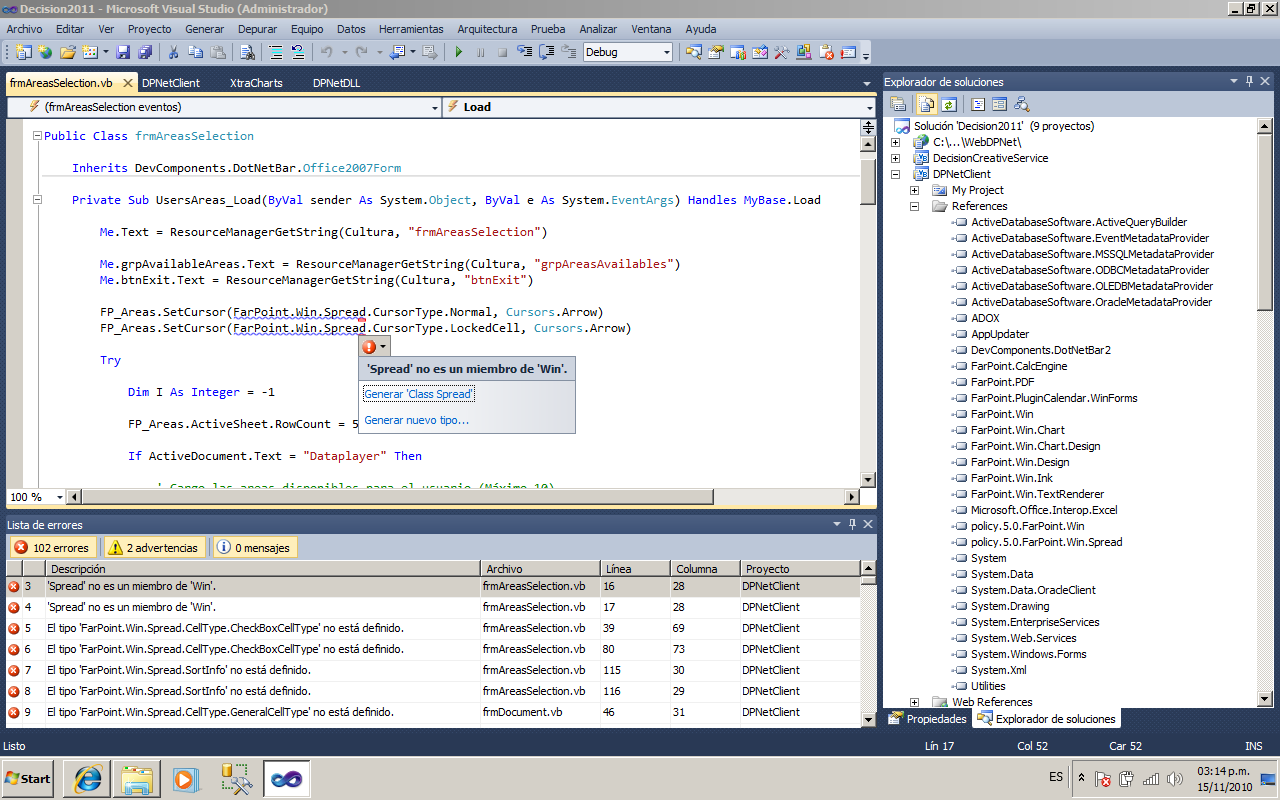The image size is (1280, 800).
Task: Click View Designer icon in Solution Explorer
Action: [x=998, y=104]
